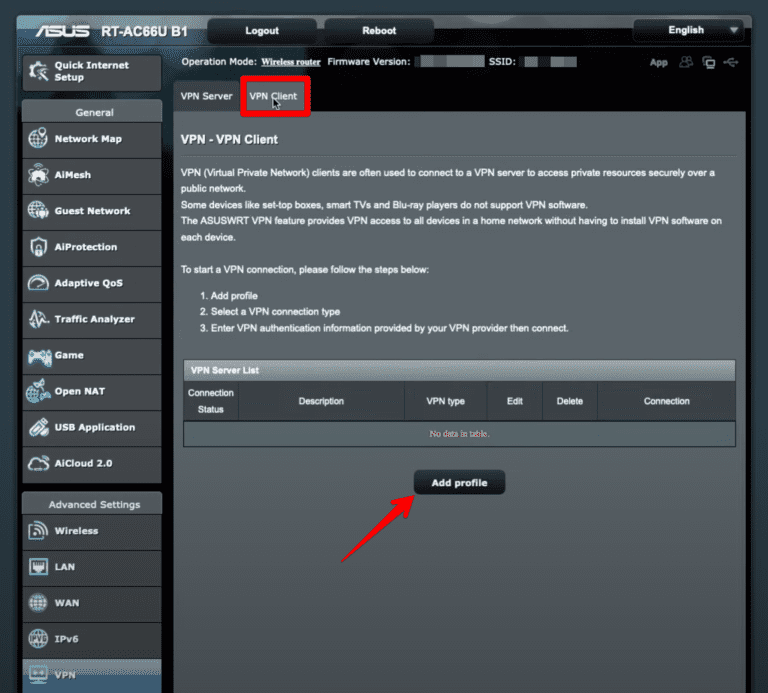
Task: Click the users icon in the header
Action: [686, 62]
